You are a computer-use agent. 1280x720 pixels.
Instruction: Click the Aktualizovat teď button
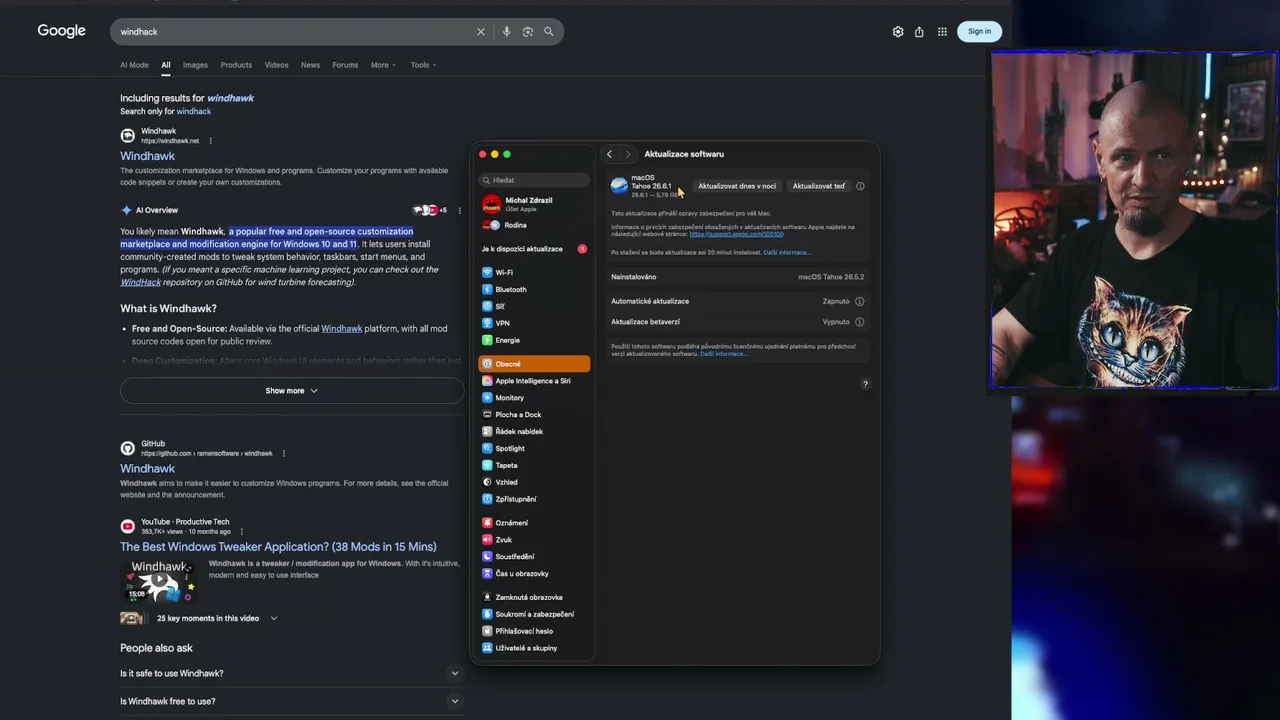click(819, 186)
